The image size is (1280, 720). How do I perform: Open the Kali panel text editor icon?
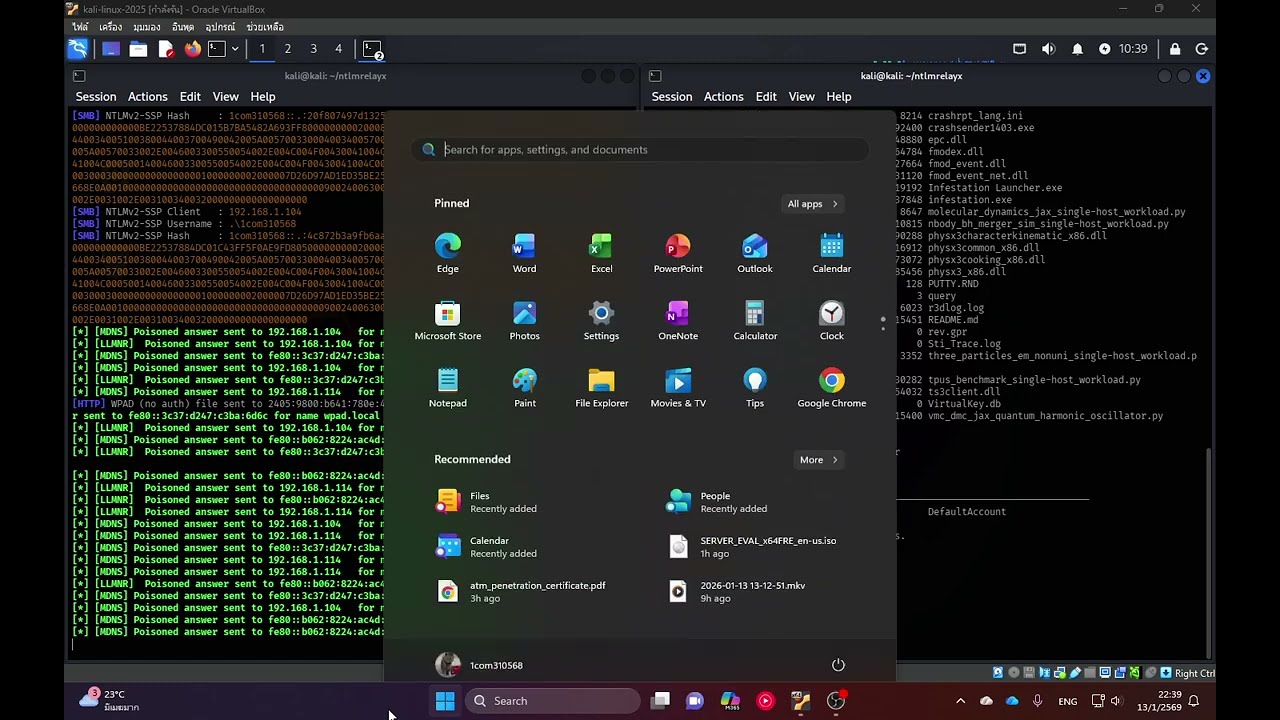165,48
